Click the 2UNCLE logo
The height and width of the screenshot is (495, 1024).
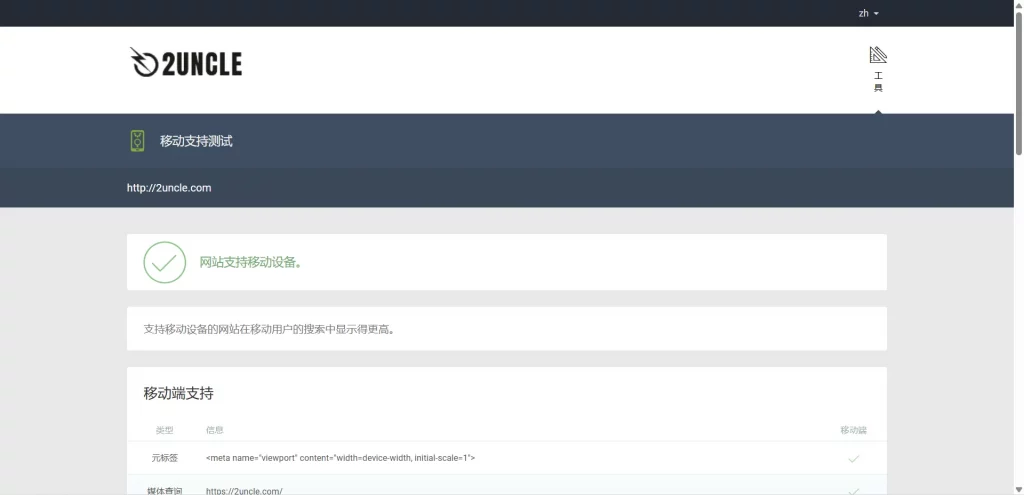186,63
